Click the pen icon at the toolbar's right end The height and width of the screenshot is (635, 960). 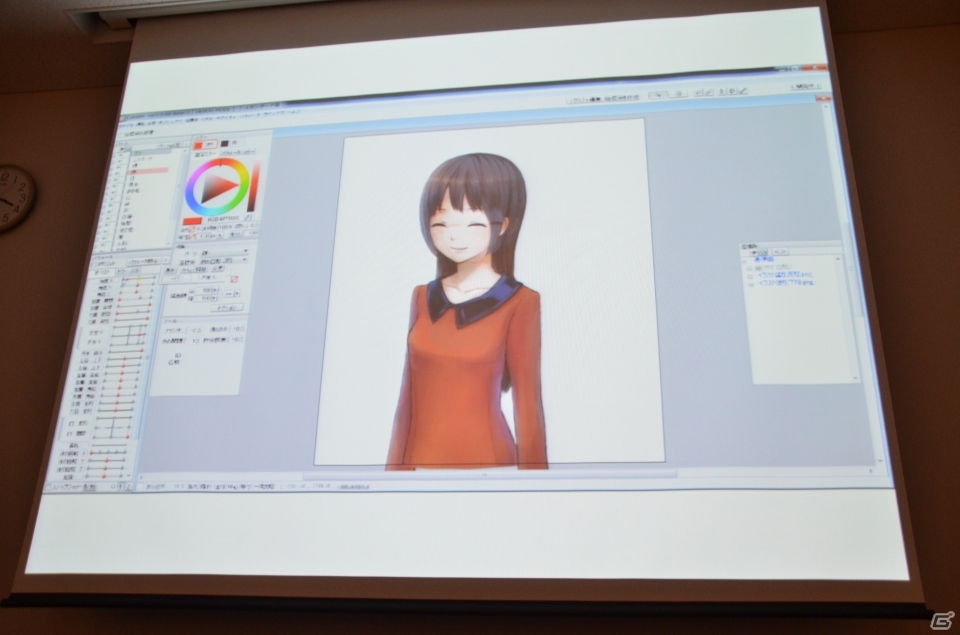point(743,91)
